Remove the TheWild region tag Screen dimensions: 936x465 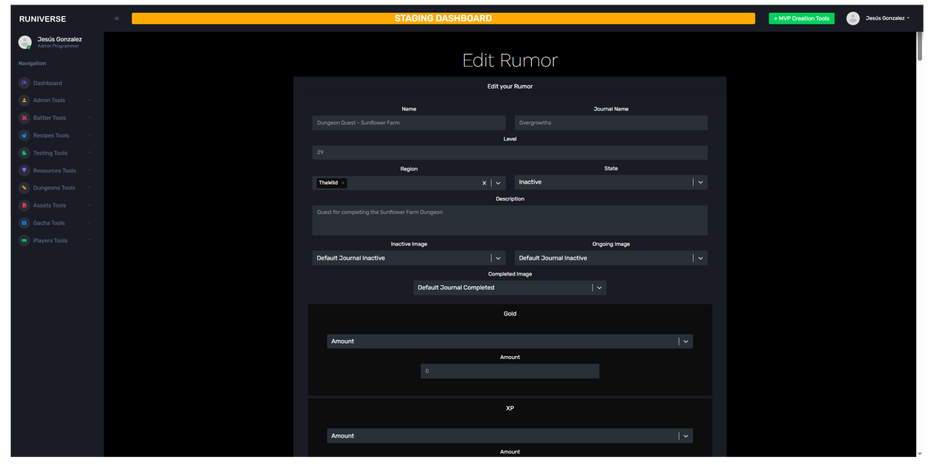click(343, 183)
